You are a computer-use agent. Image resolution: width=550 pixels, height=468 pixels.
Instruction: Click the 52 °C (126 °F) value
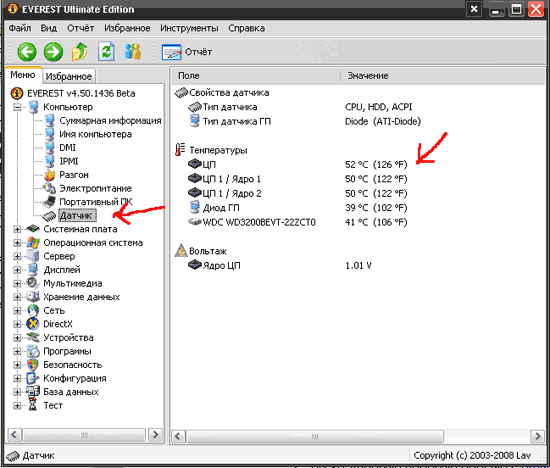376,165
